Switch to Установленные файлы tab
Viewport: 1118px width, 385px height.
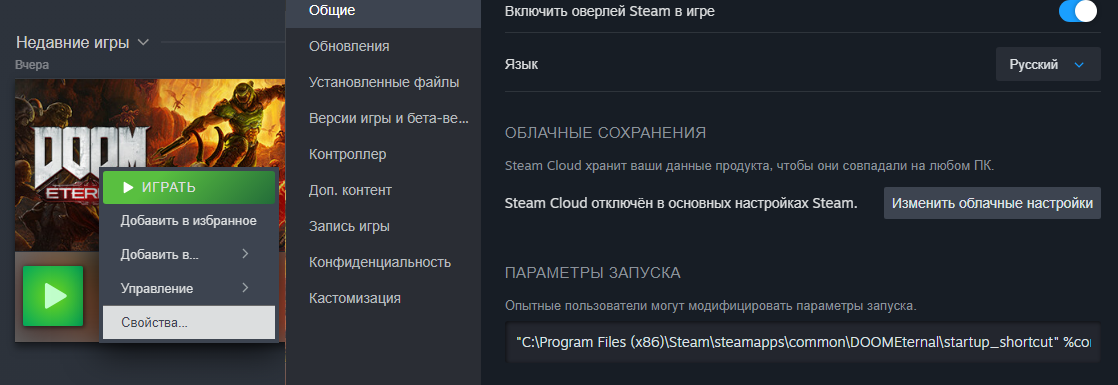pyautogui.click(x=383, y=82)
